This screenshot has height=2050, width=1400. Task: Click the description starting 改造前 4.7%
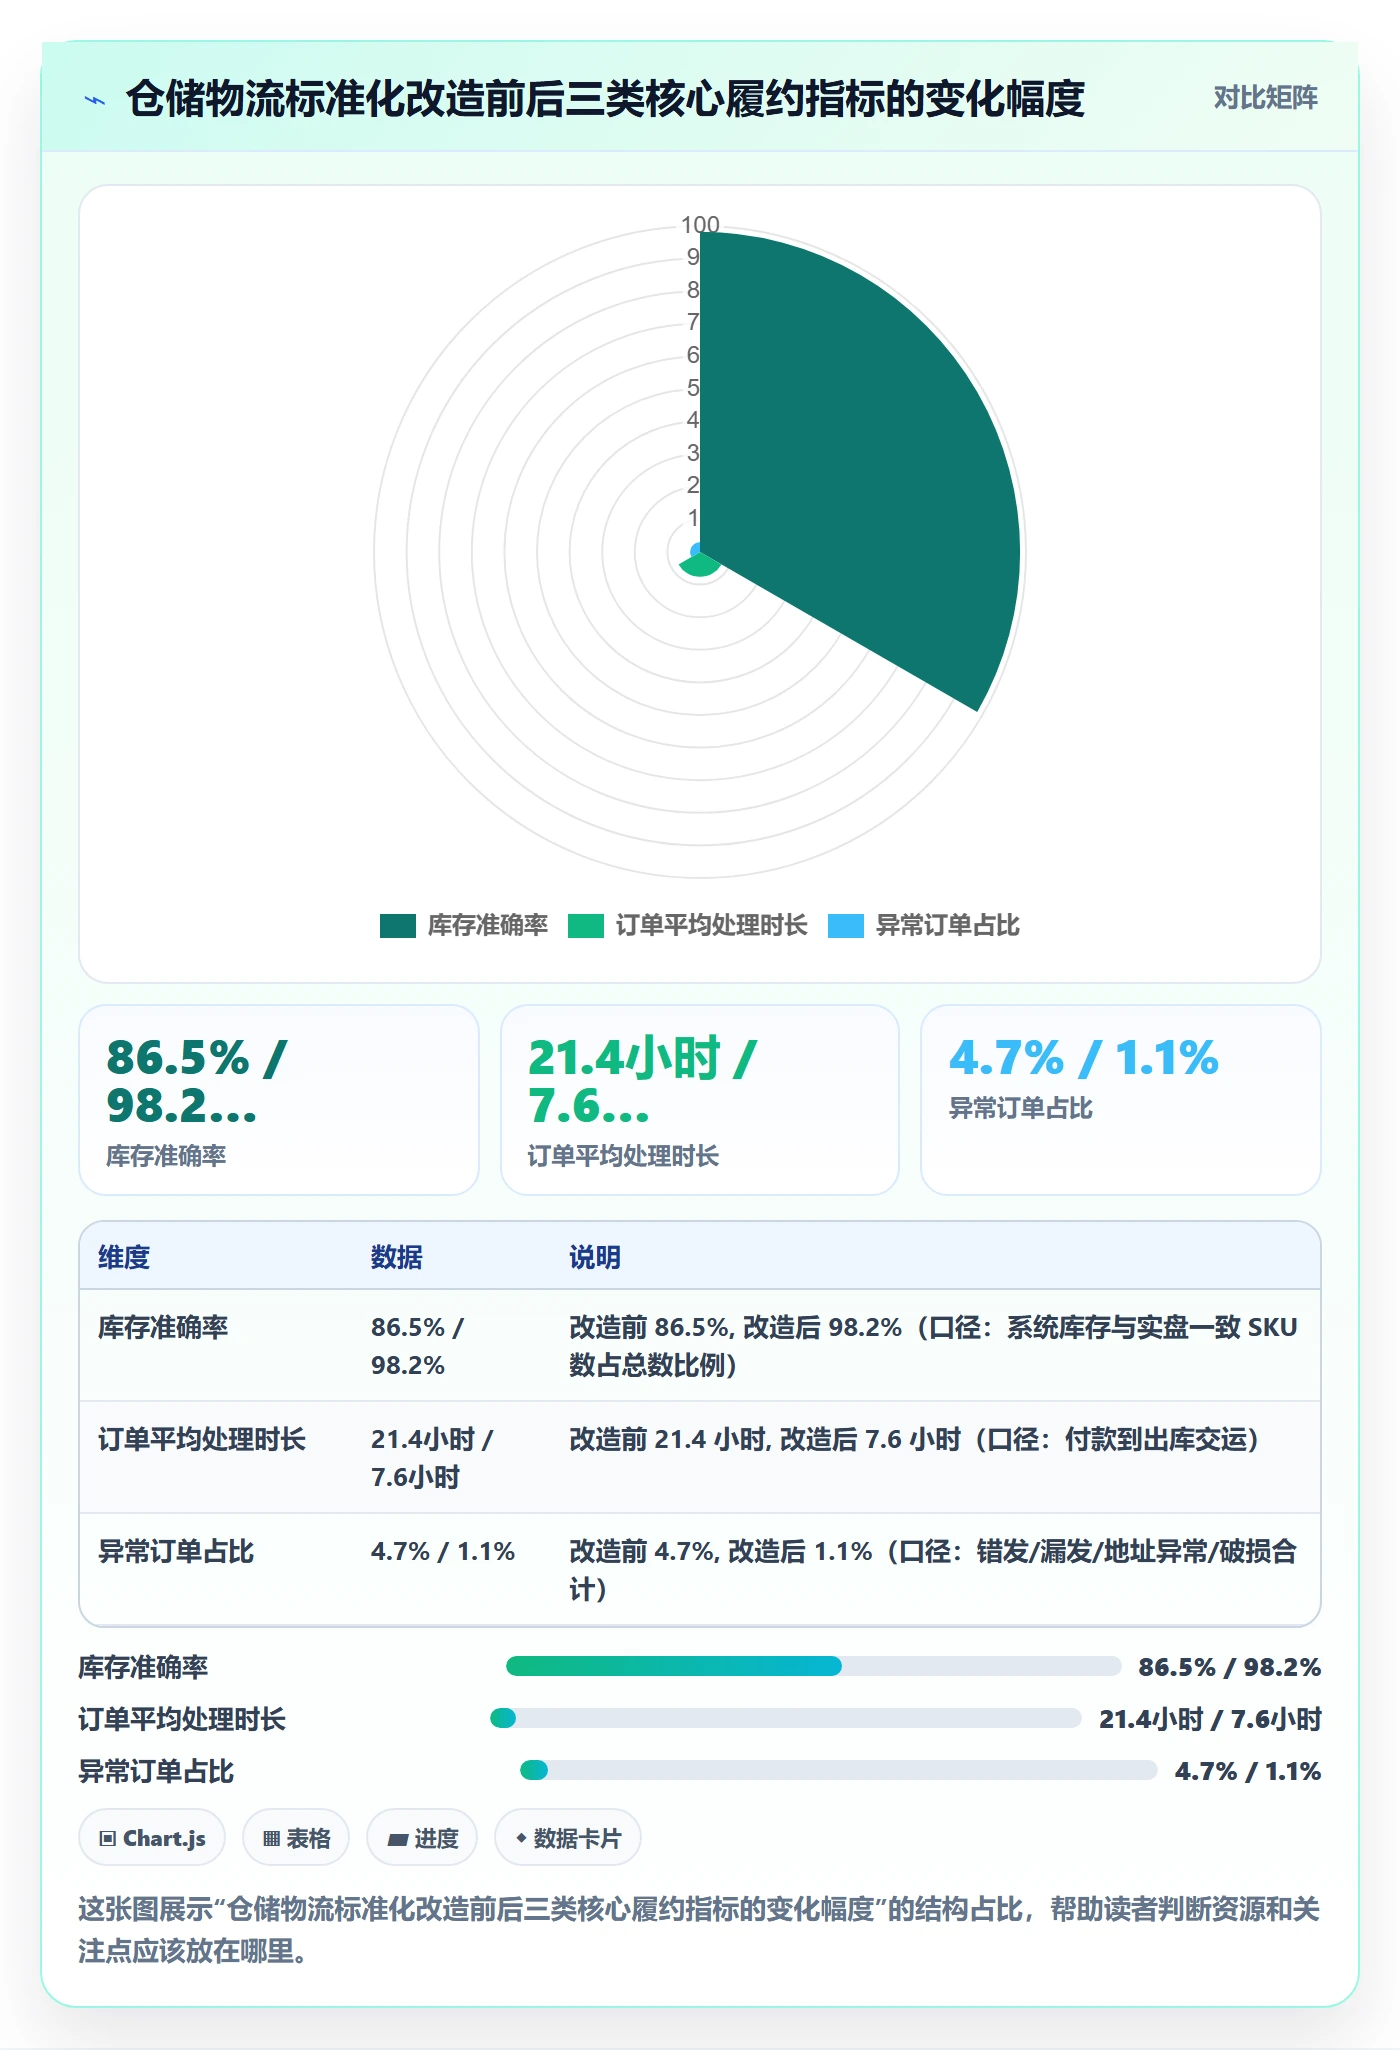coord(933,1570)
